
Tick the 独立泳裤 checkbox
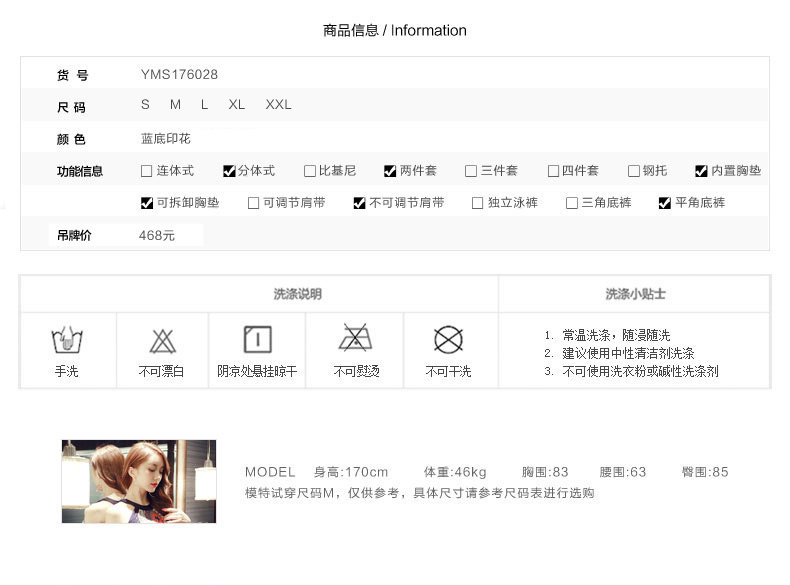477,203
